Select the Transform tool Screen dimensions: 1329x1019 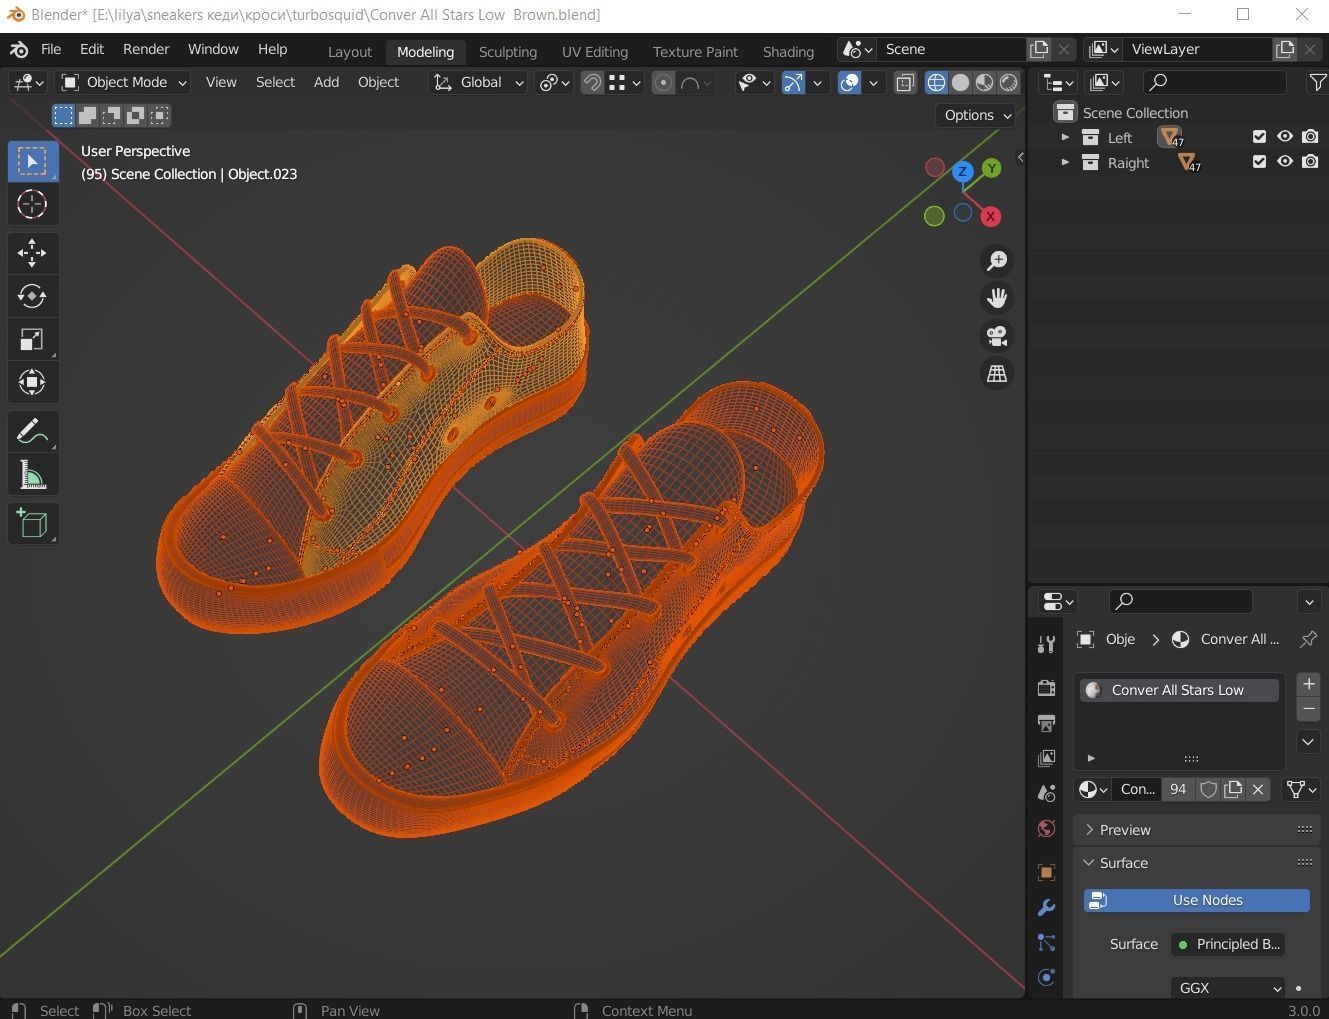click(x=32, y=382)
